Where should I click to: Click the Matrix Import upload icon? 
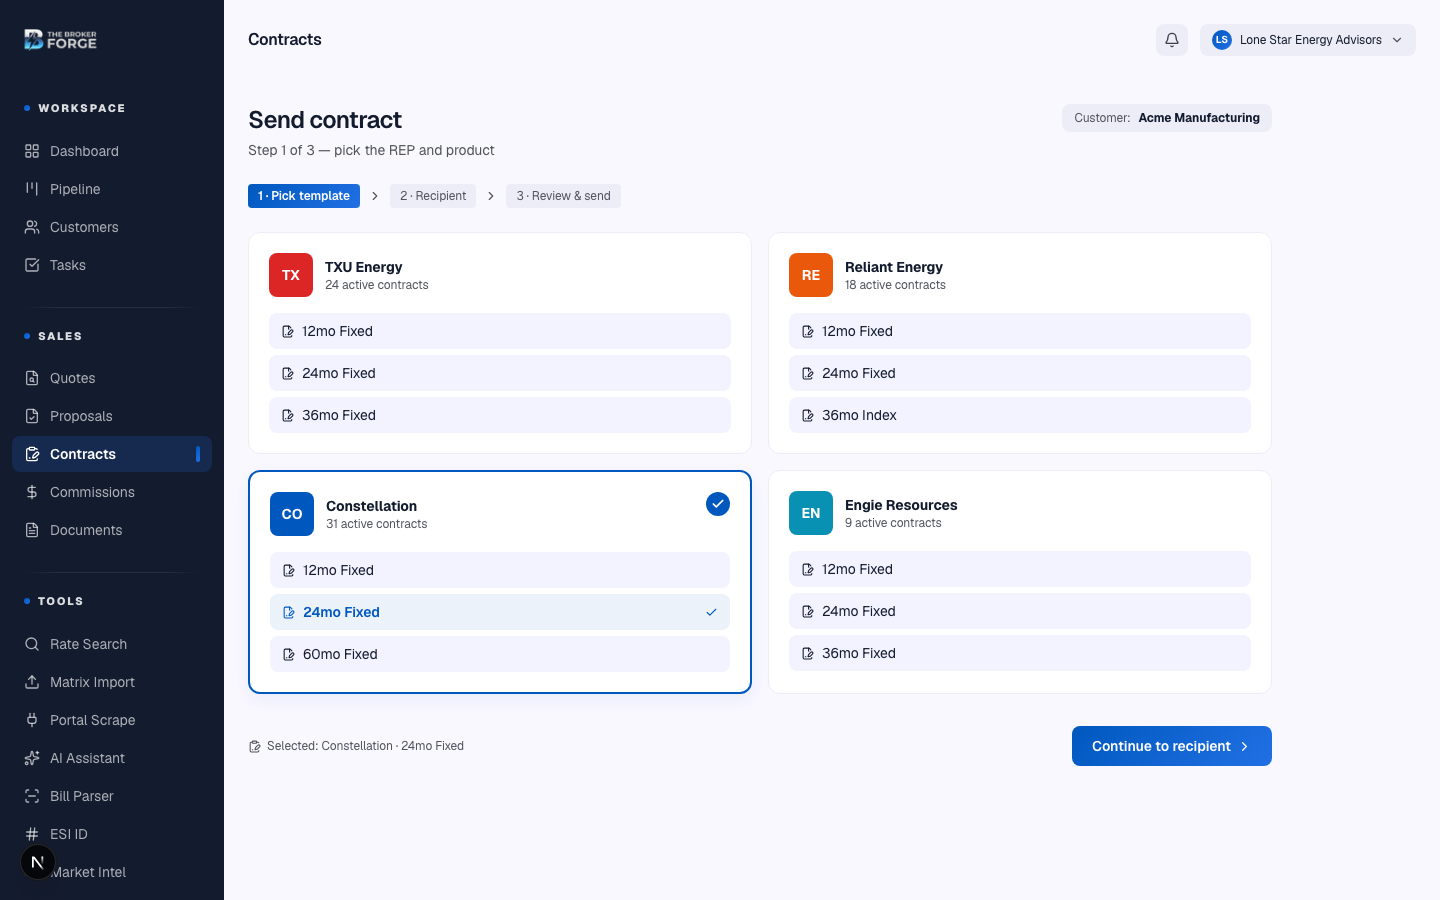[x=32, y=682]
